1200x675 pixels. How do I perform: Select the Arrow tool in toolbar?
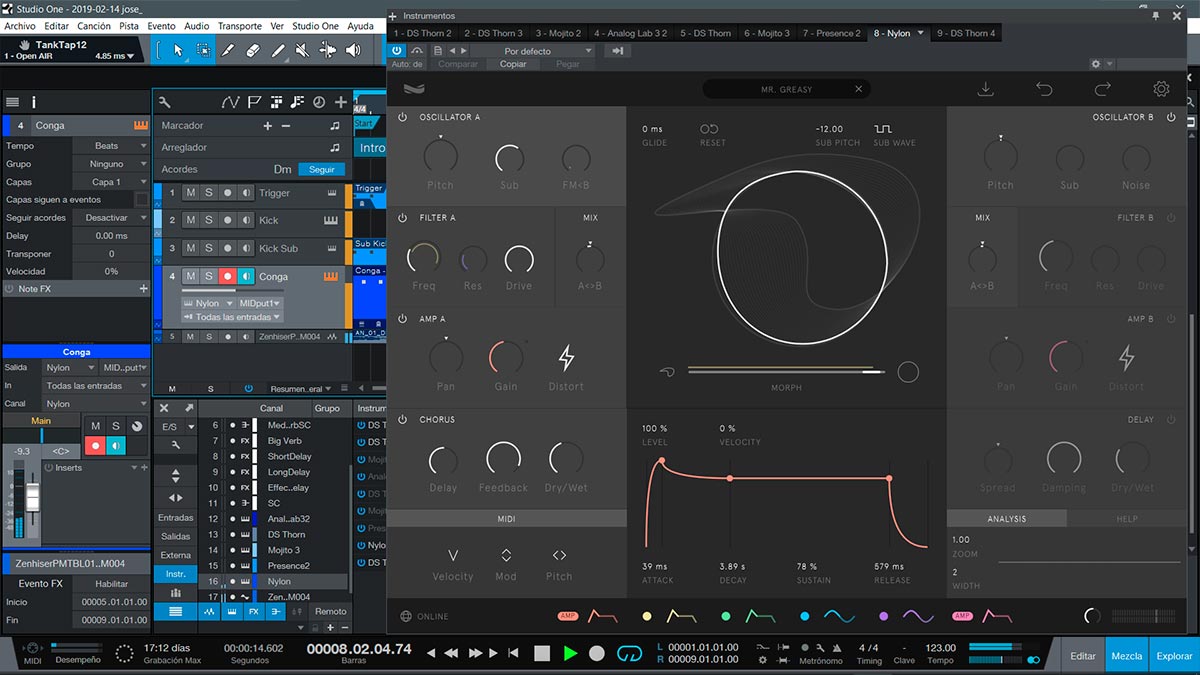[x=179, y=49]
